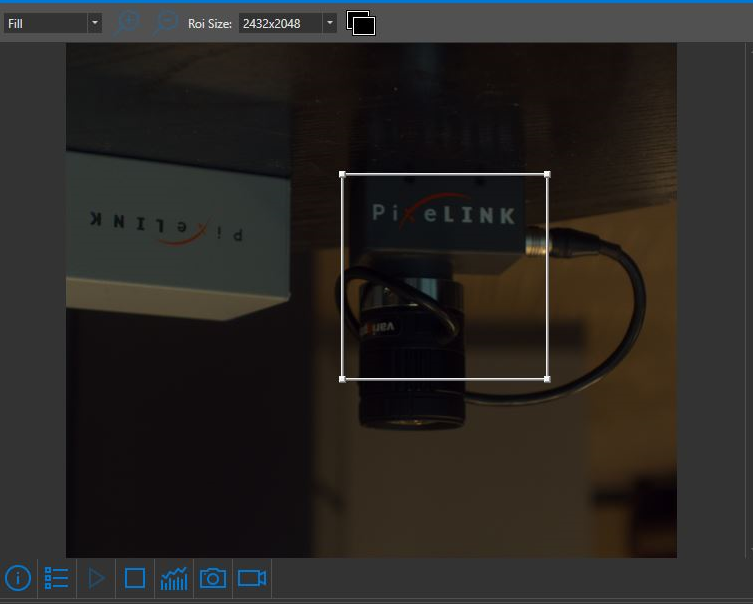Click the Fill text in view combo box
The height and width of the screenshot is (604, 753).
tap(15, 24)
